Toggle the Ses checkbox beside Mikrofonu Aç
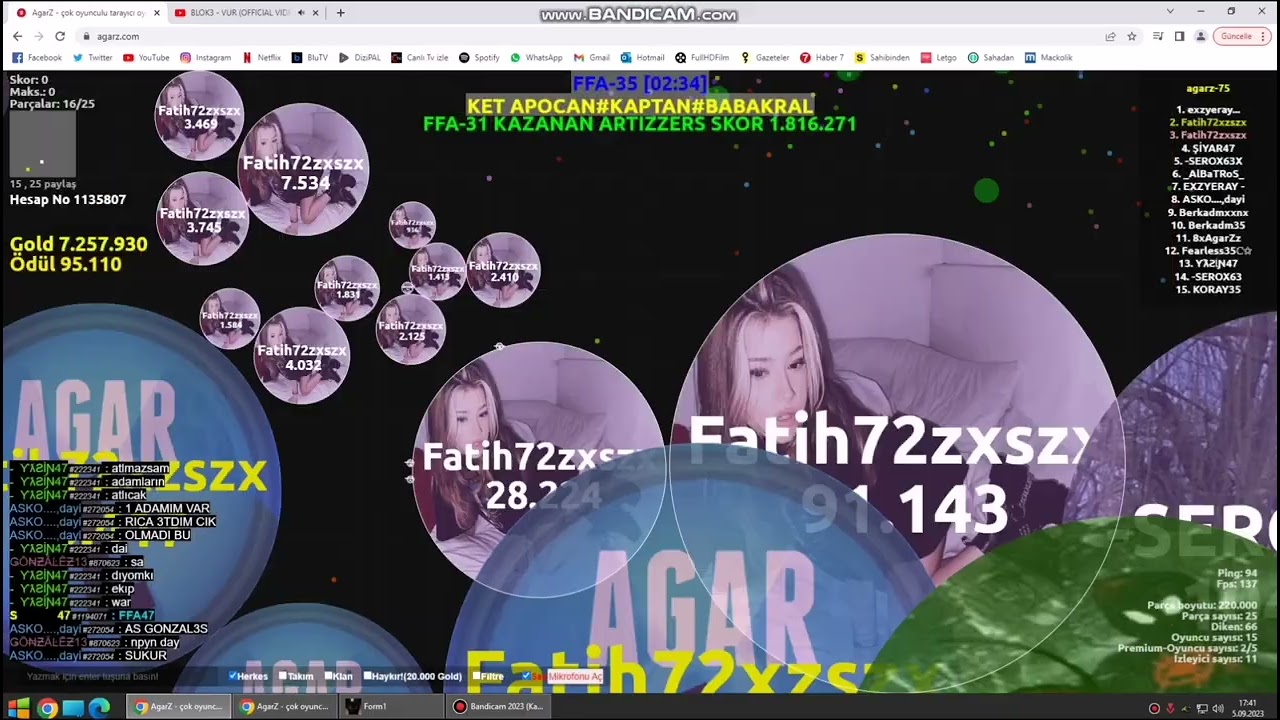The image size is (1280, 720). pos(526,676)
